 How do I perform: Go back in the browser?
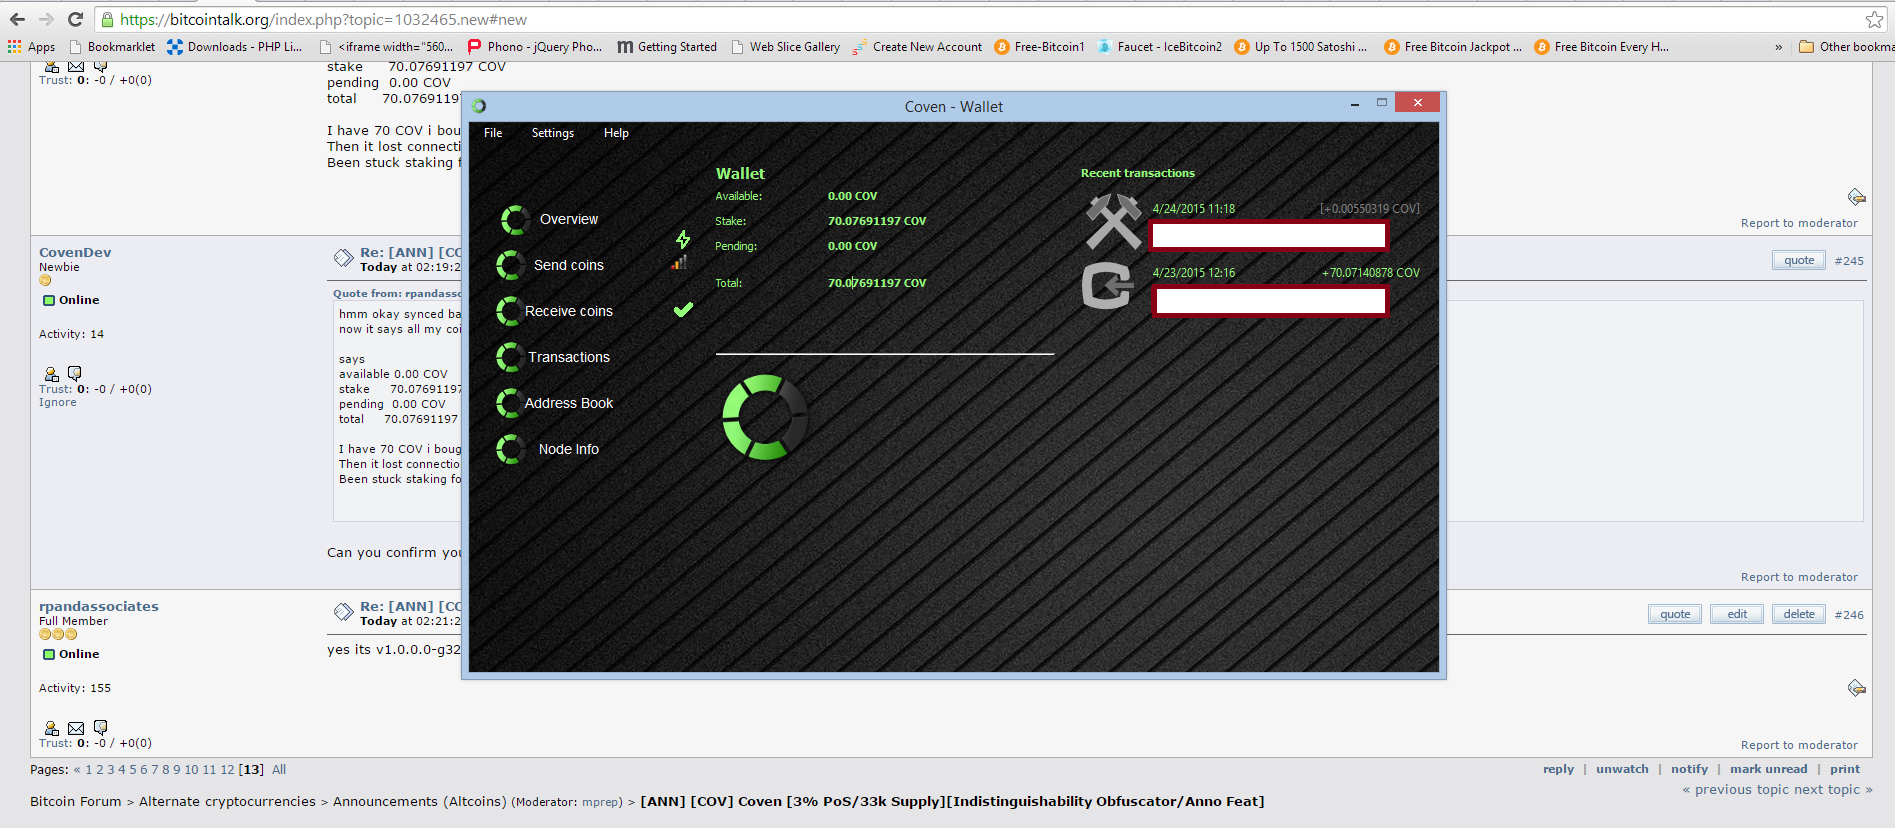[x=17, y=19]
